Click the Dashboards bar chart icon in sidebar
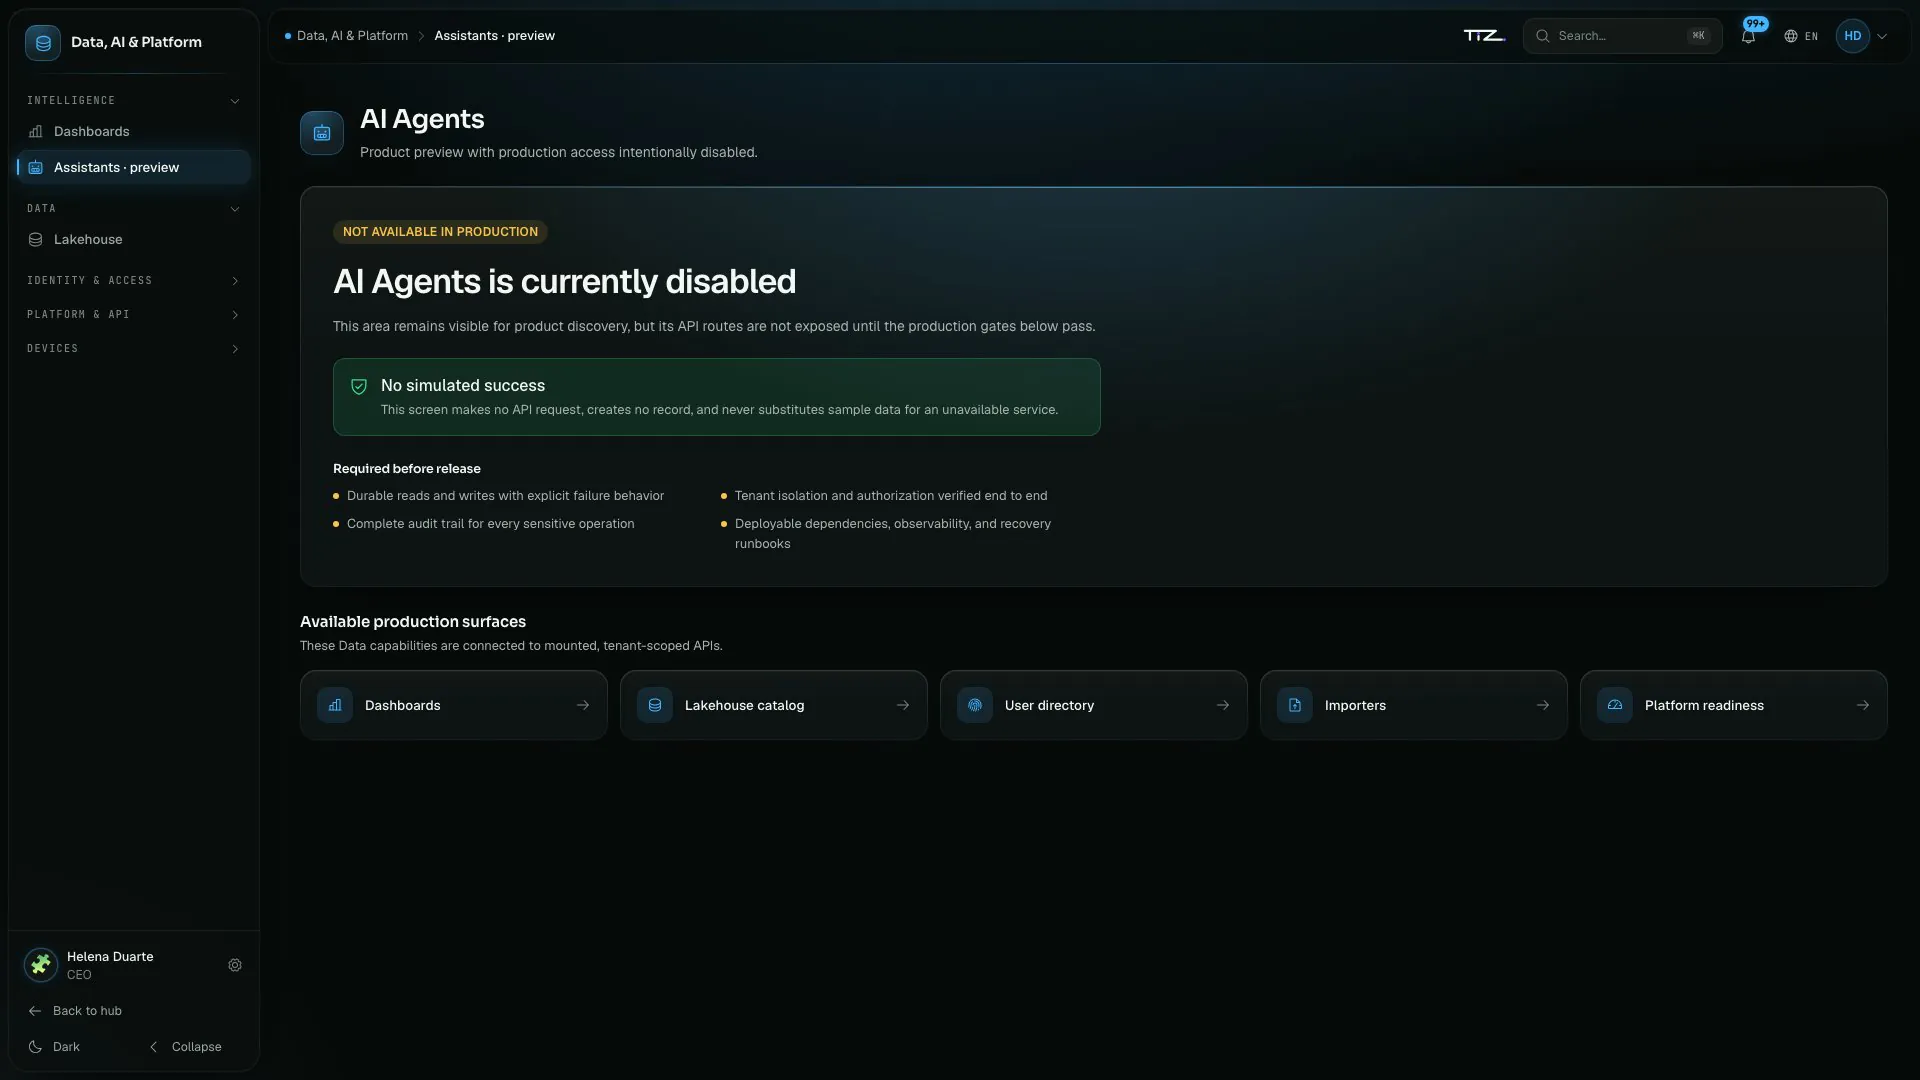 point(36,131)
